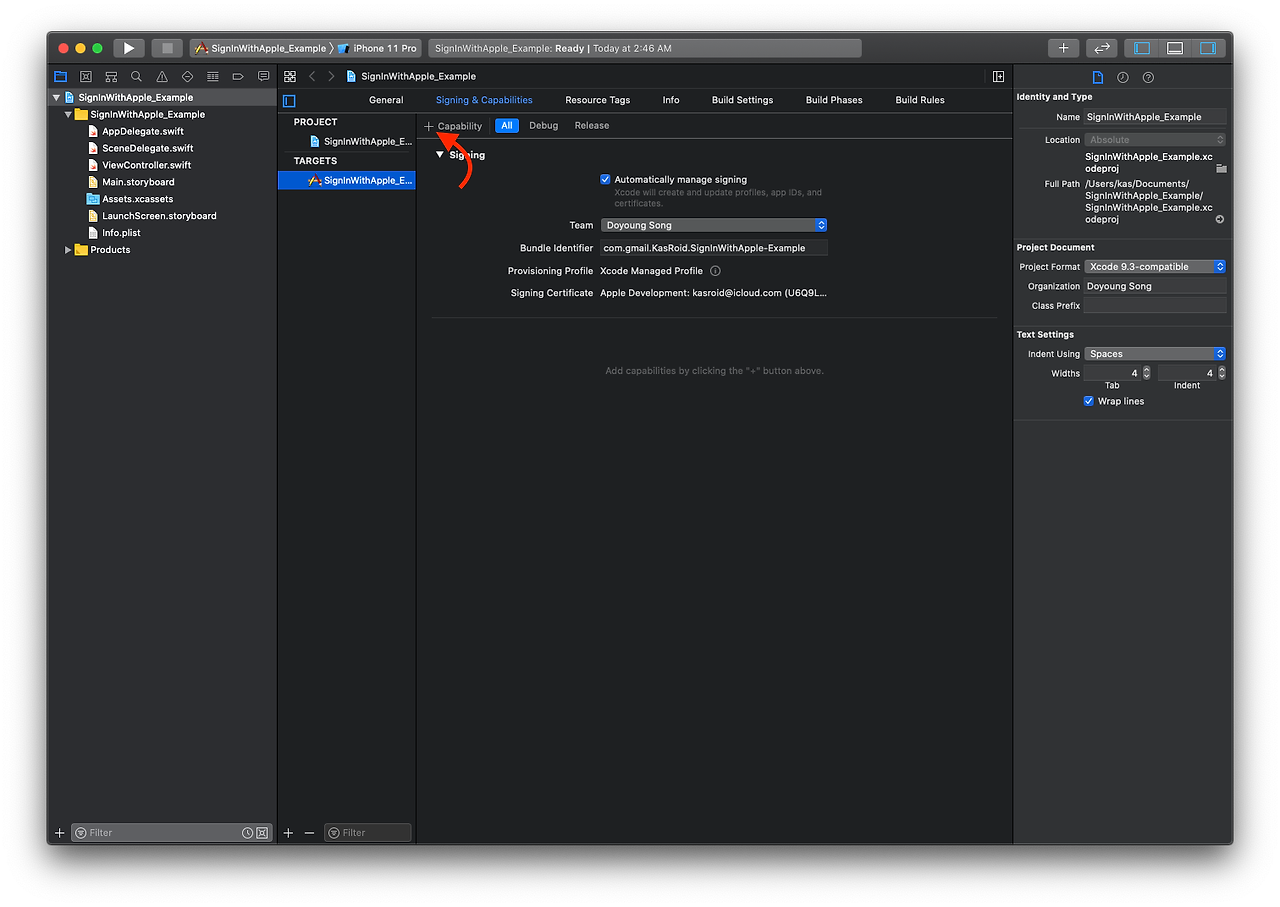The width and height of the screenshot is (1280, 907).
Task: Select AppDelegate.swift in the navigator
Action: coord(143,131)
